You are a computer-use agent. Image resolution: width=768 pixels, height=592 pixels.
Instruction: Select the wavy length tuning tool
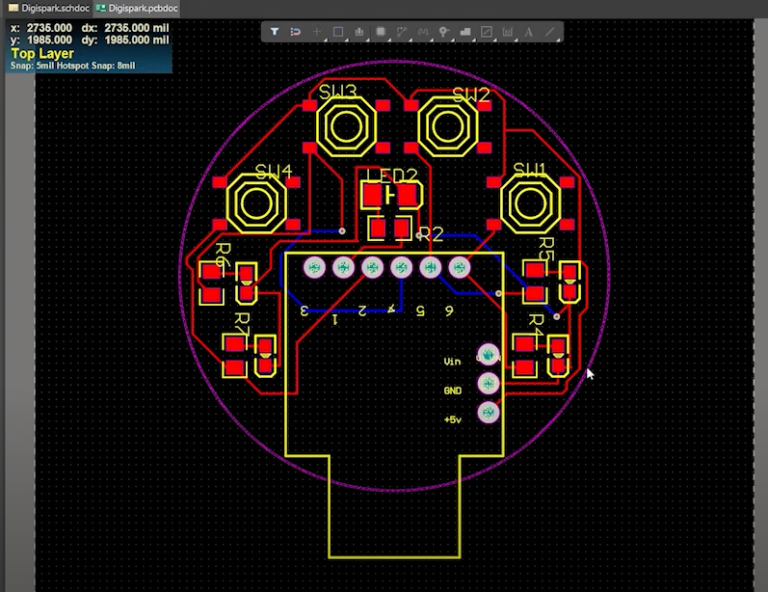(423, 32)
